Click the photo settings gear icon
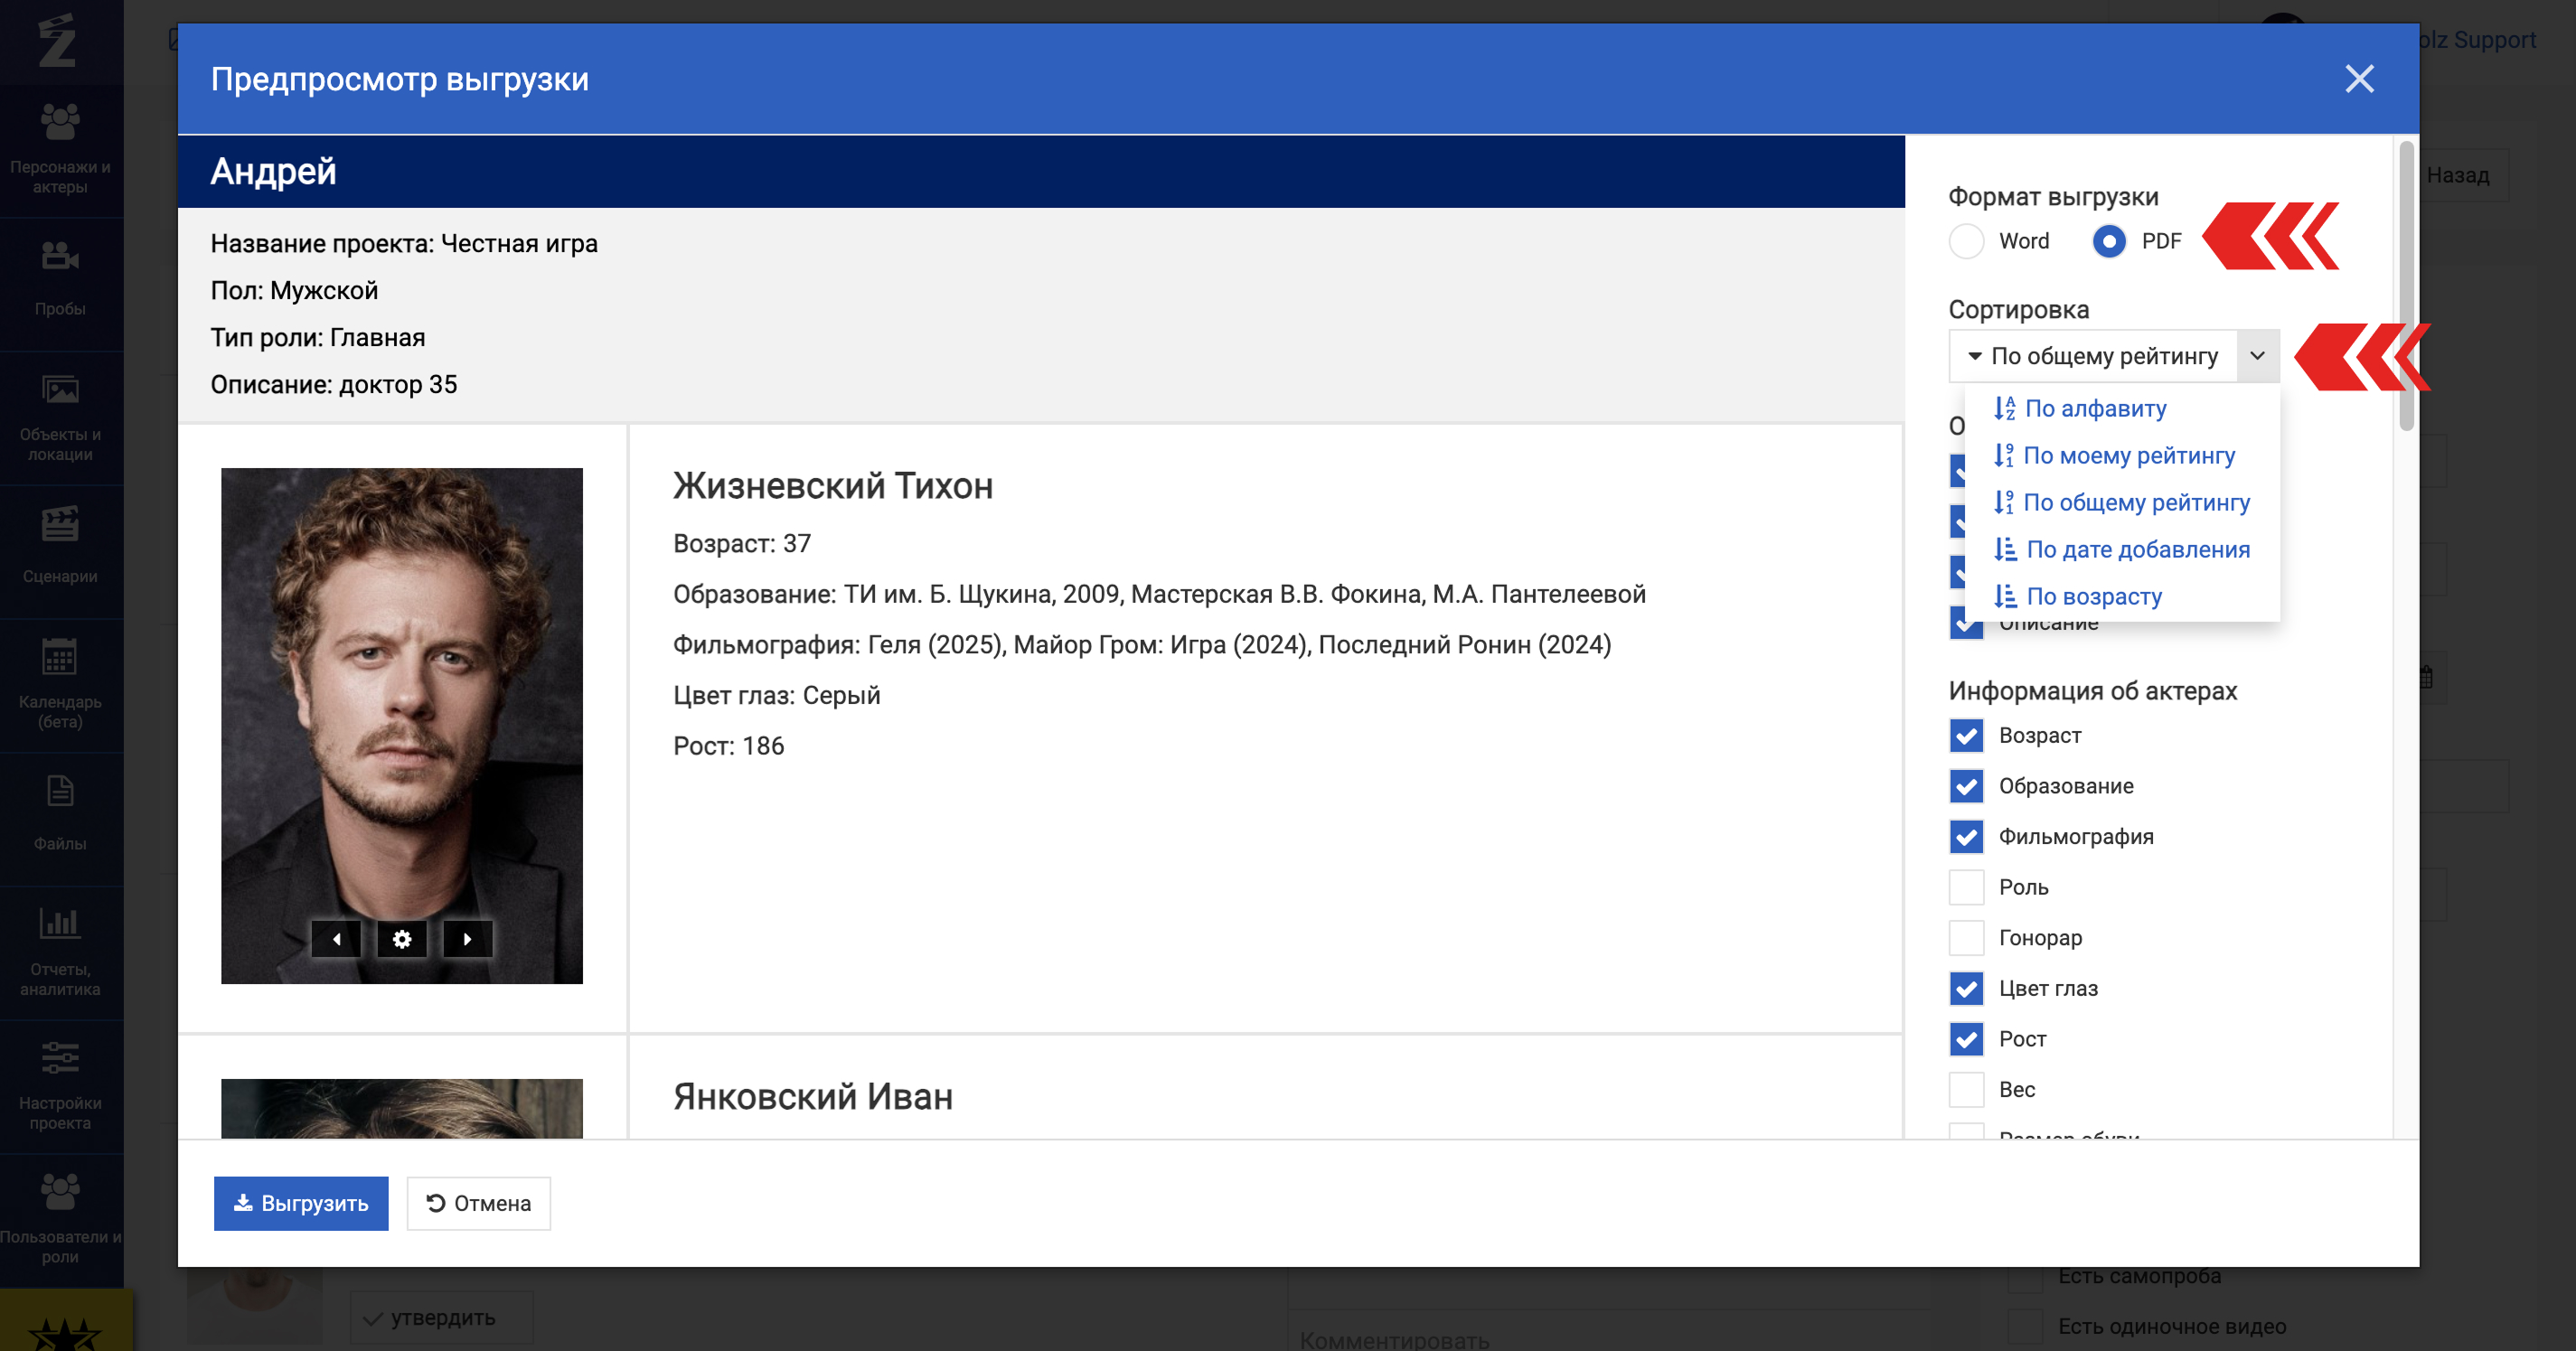Viewport: 2576px width, 1351px height. [x=402, y=939]
